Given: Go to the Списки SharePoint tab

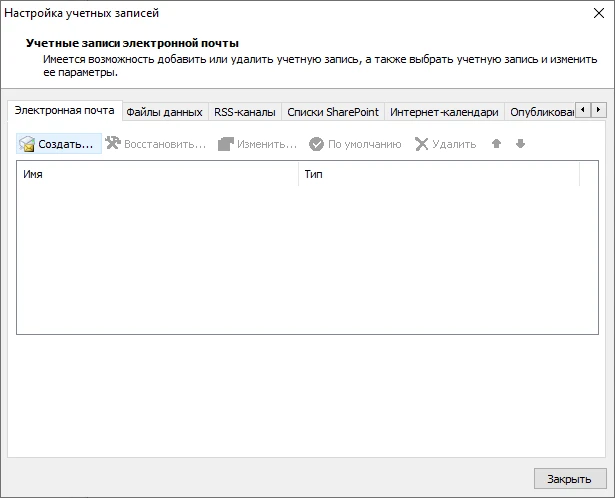Looking at the screenshot, I should [x=333, y=112].
